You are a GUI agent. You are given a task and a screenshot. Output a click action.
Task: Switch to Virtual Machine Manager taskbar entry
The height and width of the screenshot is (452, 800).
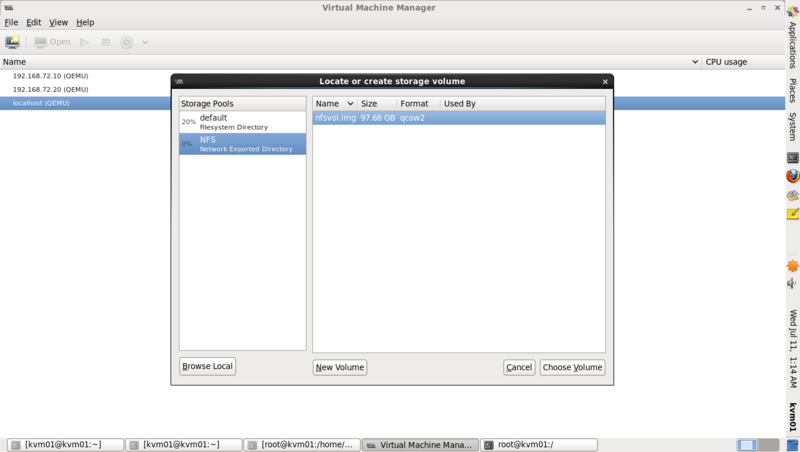coord(420,445)
